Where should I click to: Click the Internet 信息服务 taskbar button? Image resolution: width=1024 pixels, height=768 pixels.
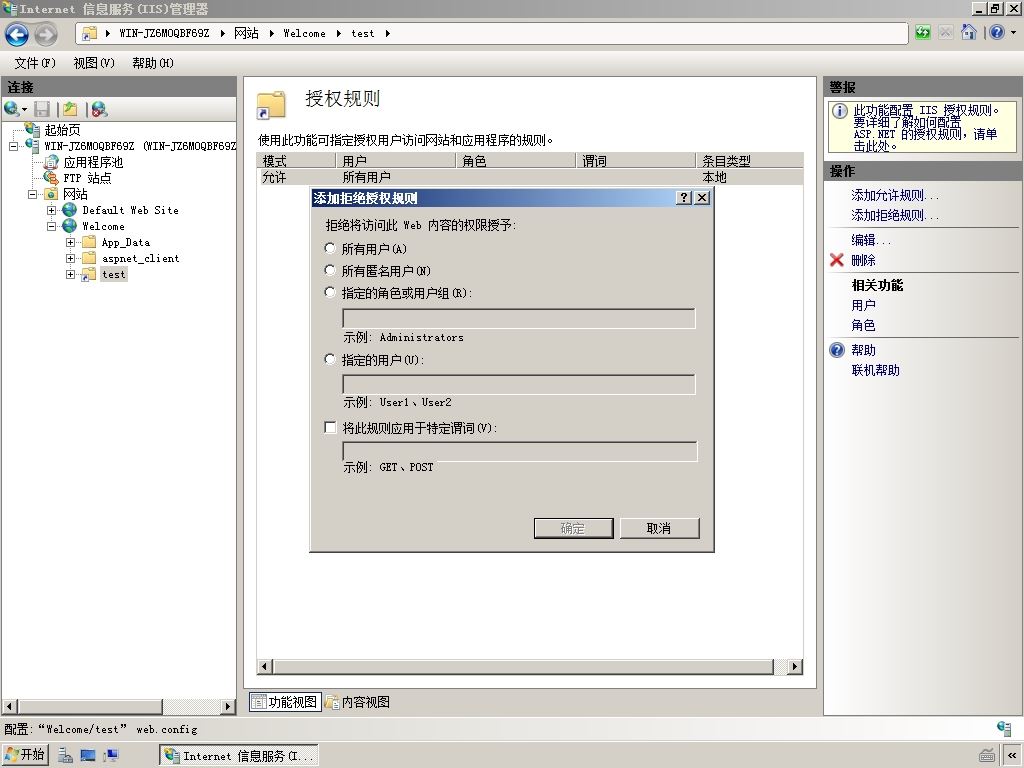(x=239, y=756)
